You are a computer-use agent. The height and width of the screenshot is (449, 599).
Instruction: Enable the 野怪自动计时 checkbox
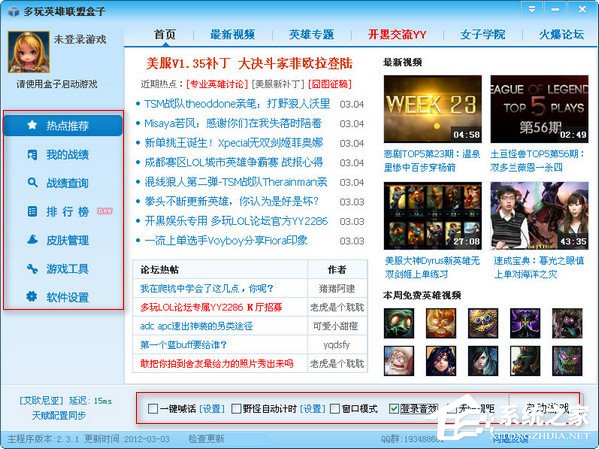point(236,409)
